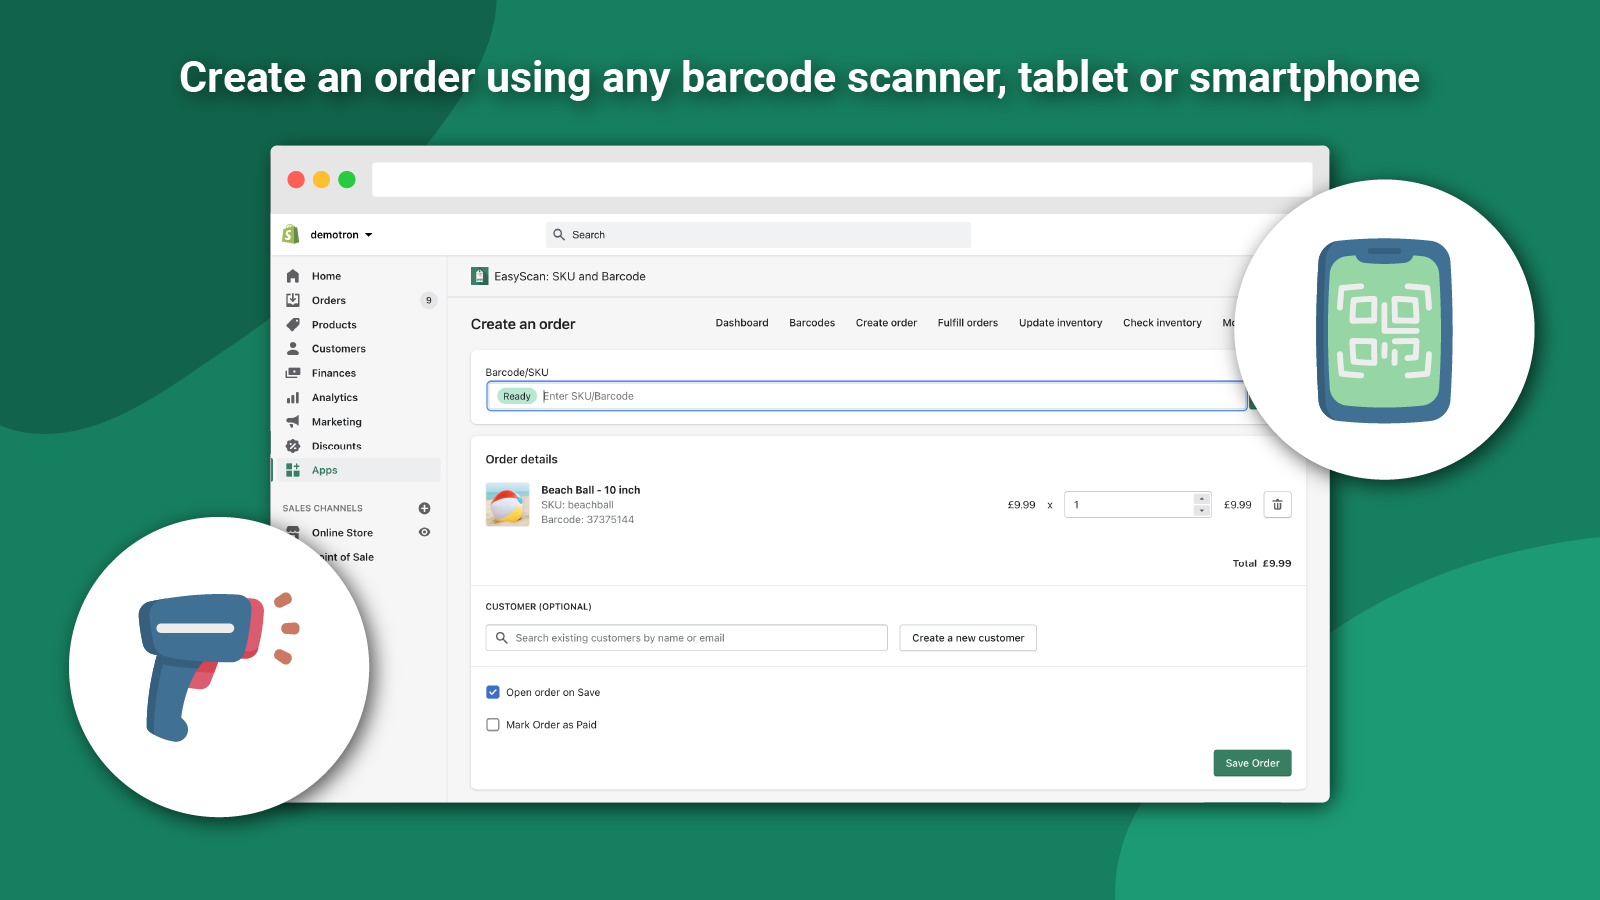
Task: Open the Finances section
Action: 334,372
